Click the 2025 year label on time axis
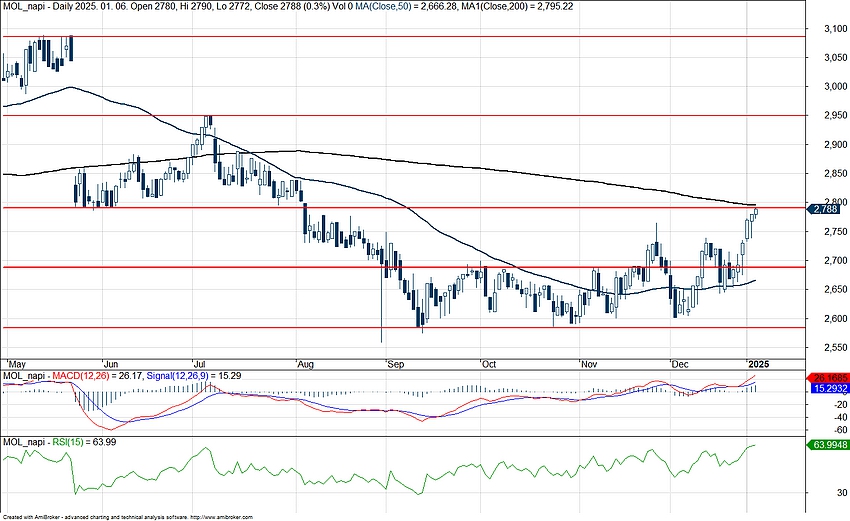Screen dimensions: 850x521 [x=758, y=364]
